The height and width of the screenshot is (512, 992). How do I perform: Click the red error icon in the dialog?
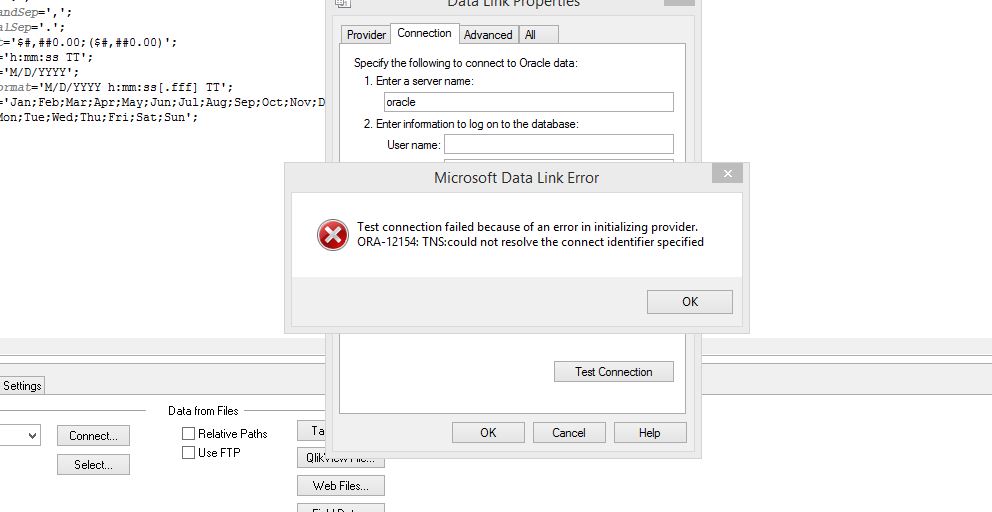332,235
